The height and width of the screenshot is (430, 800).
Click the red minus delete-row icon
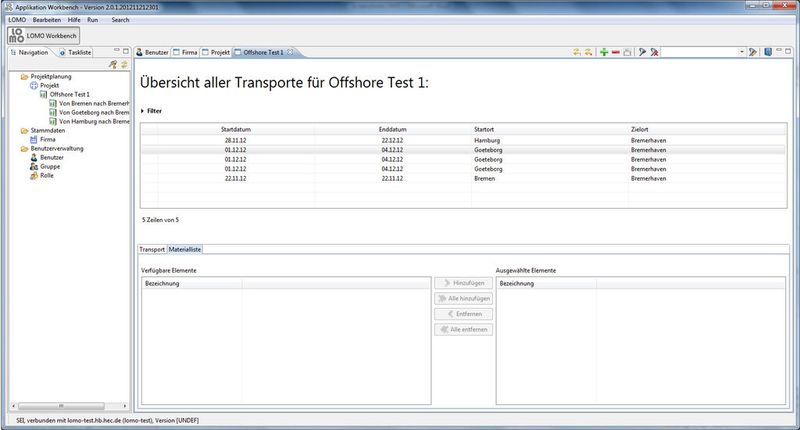coord(616,52)
